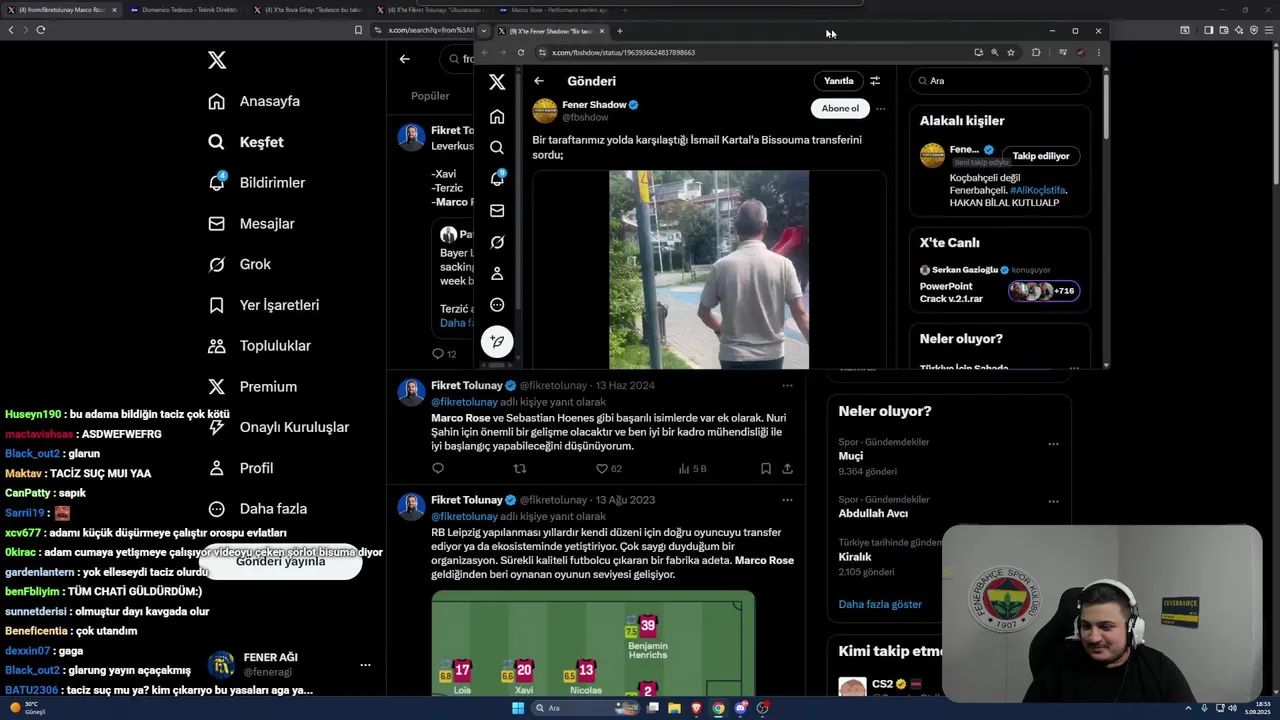The height and width of the screenshot is (720, 1280).
Task: Open messages envelope in front window sidebar
Action: (x=497, y=211)
